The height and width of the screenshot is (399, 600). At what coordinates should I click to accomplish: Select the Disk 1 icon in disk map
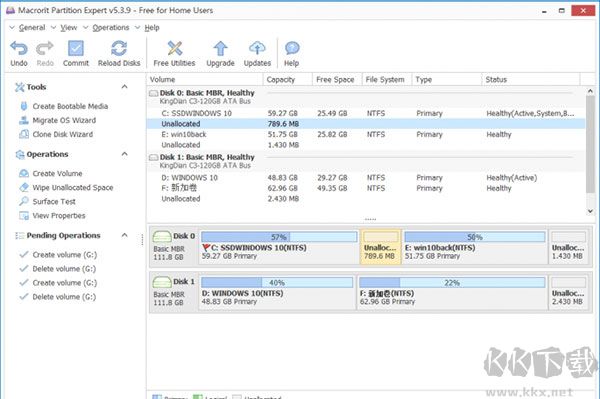point(162,282)
